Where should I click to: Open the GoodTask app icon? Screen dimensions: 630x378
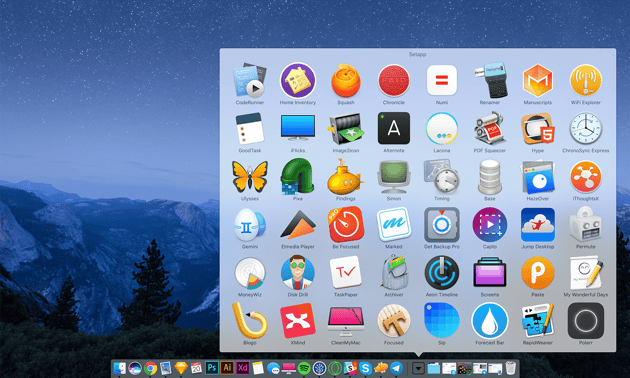(250, 128)
